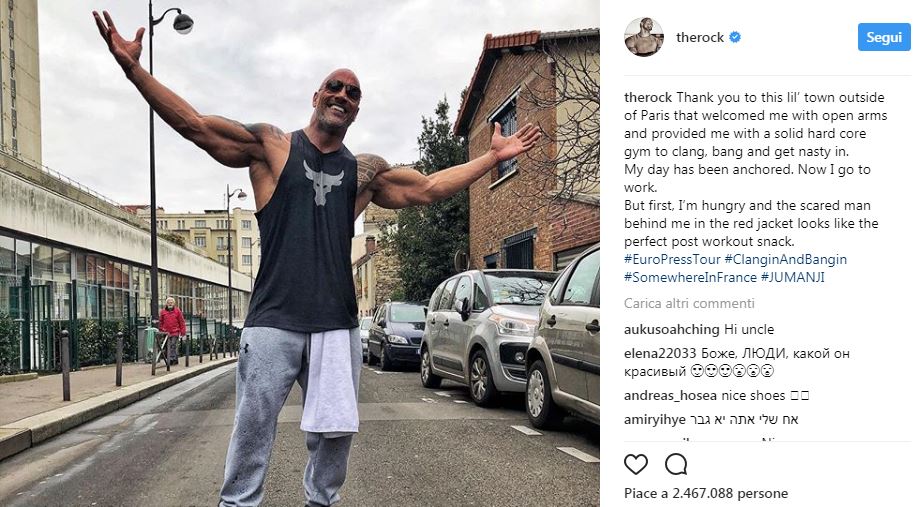Screen dimensions: 918x507
Task: Visit commenter elena22033's profile
Action: [x=660, y=354]
